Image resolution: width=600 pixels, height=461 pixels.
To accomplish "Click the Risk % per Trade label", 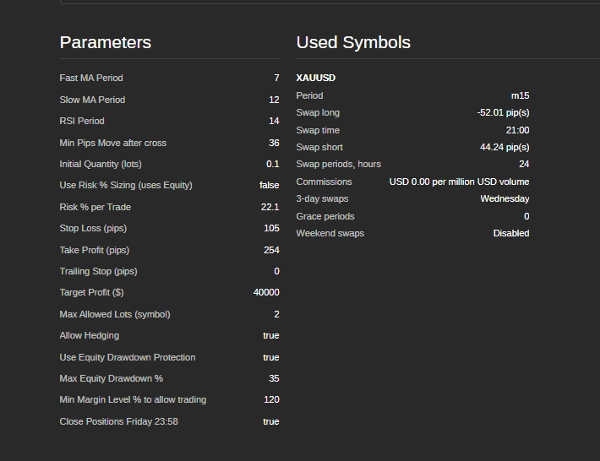I will 95,207.
